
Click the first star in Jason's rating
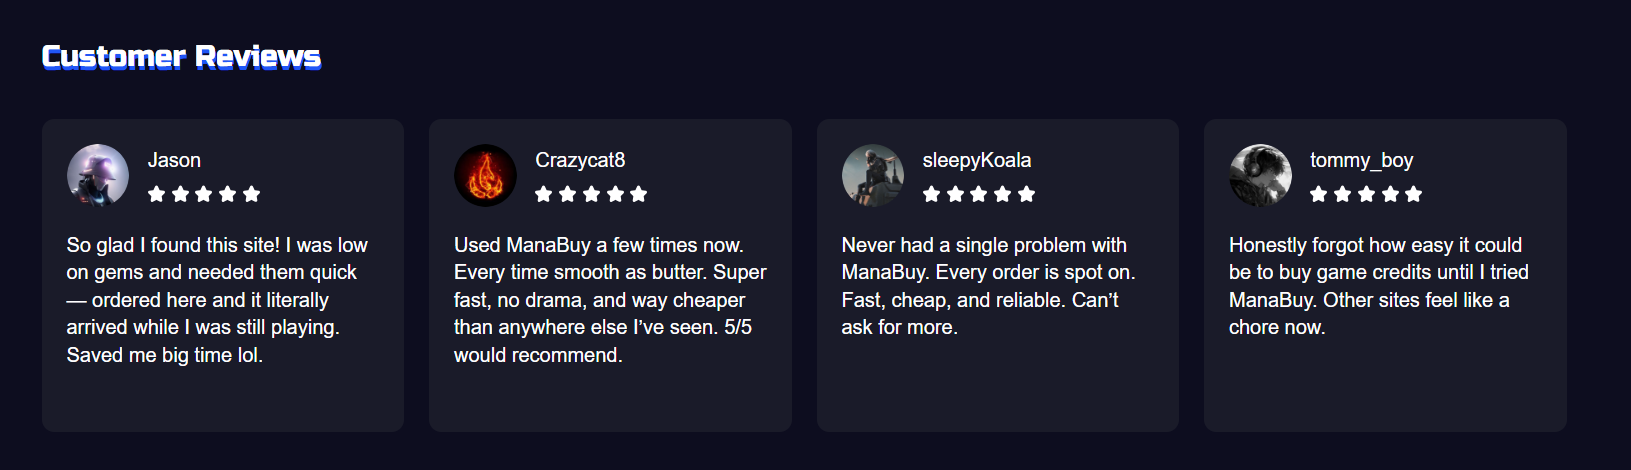pos(157,194)
